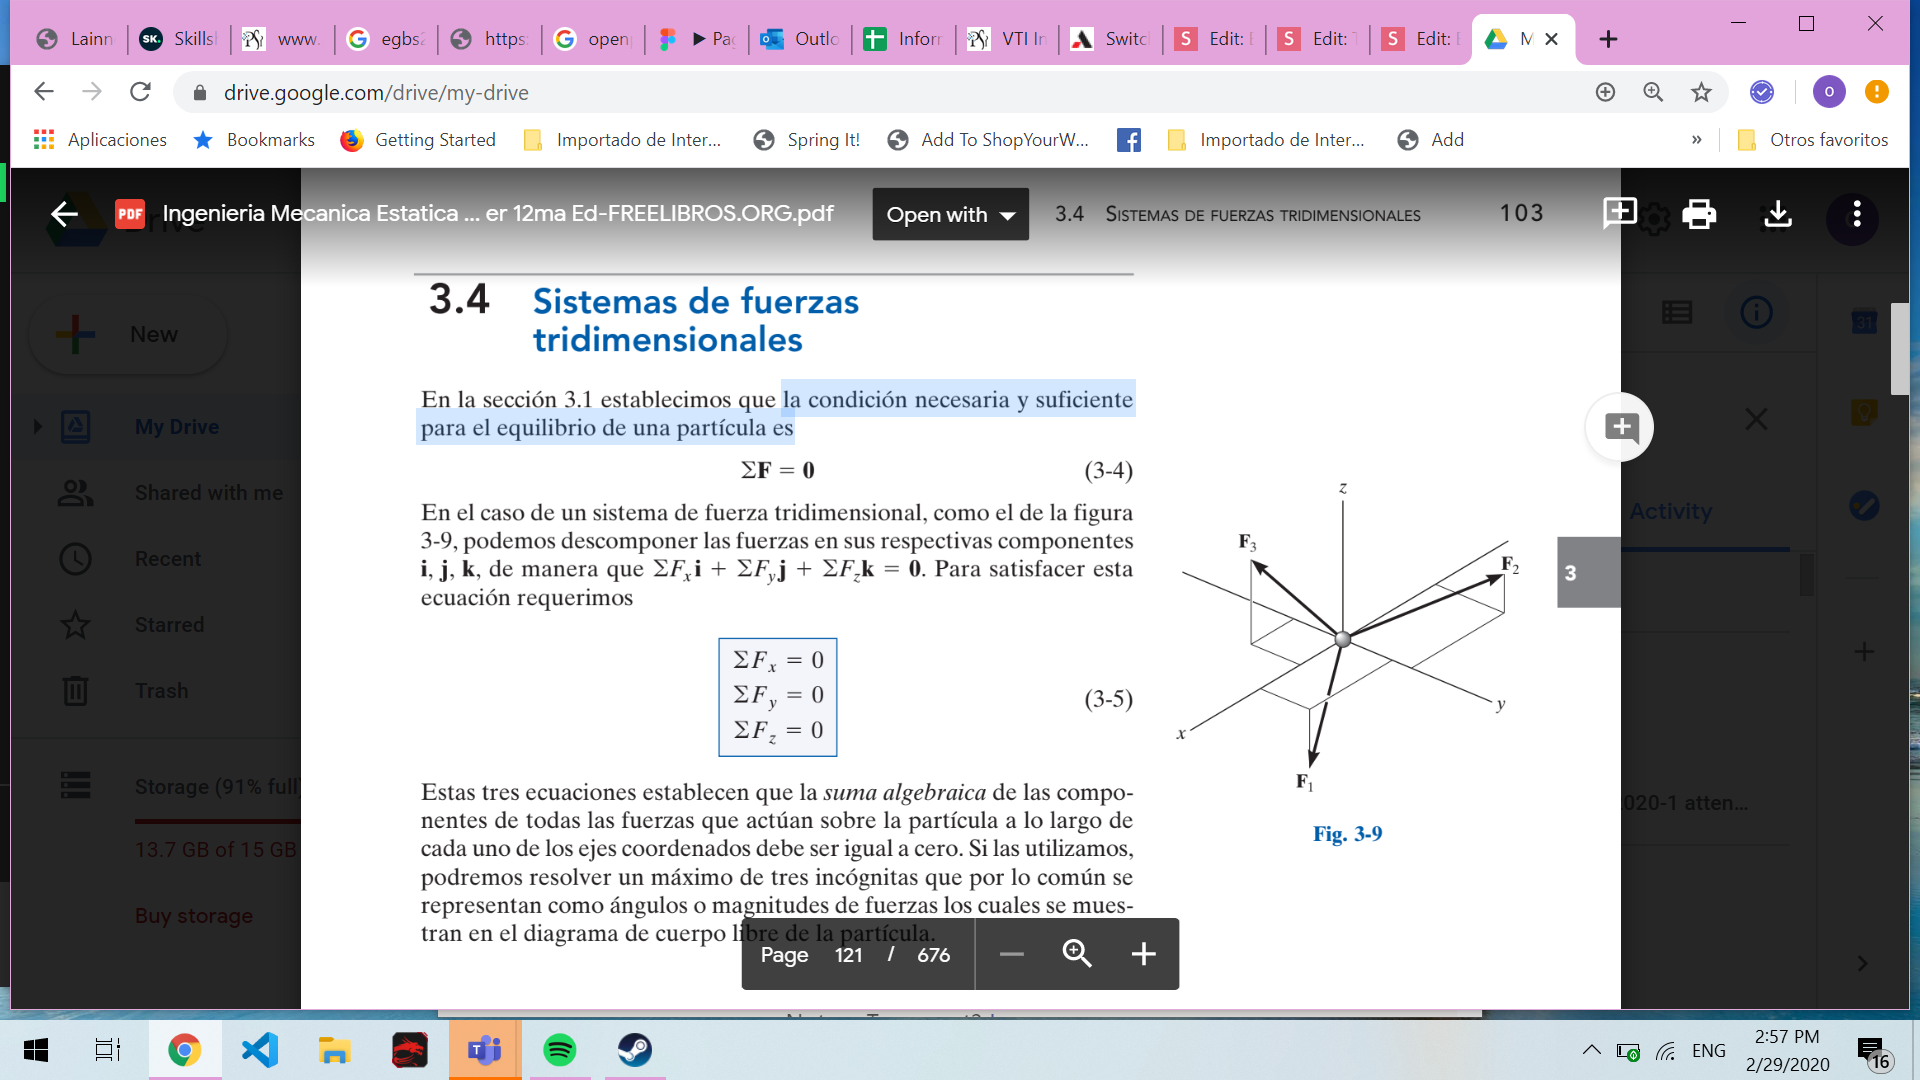Zoom out with the minus button
Image resolution: width=1920 pixels, height=1080 pixels.
click(x=1012, y=954)
